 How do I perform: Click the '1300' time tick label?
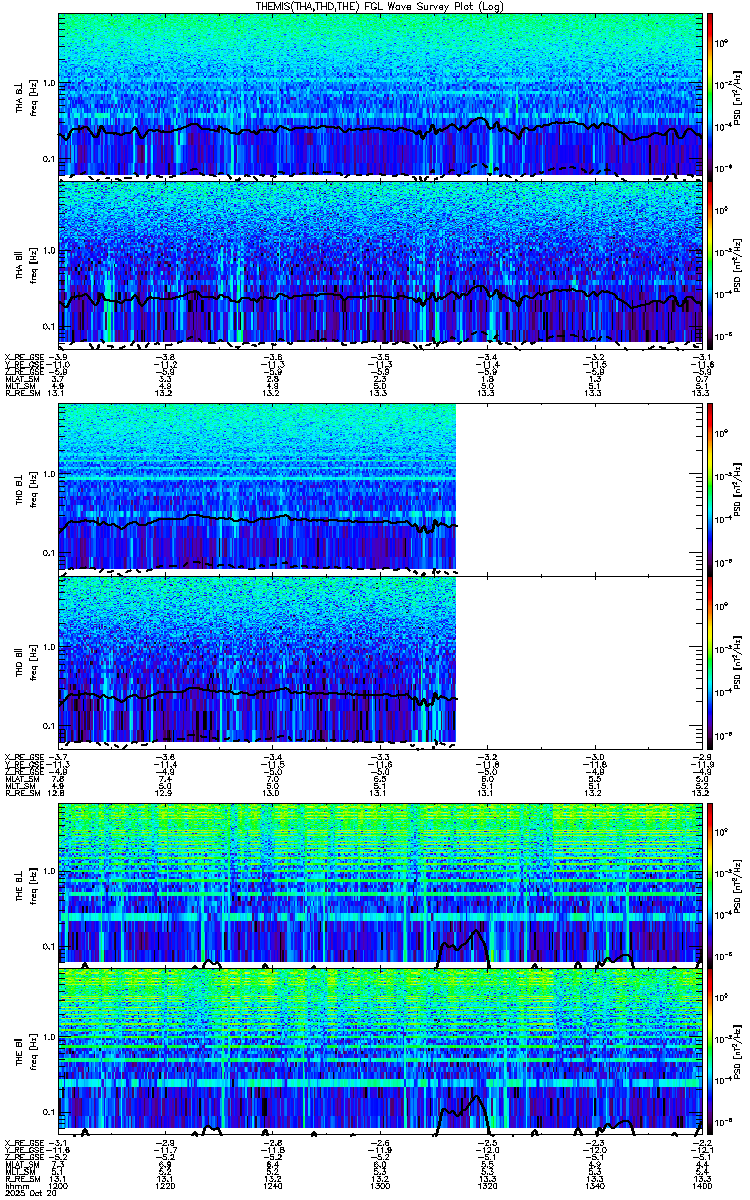(379, 1185)
